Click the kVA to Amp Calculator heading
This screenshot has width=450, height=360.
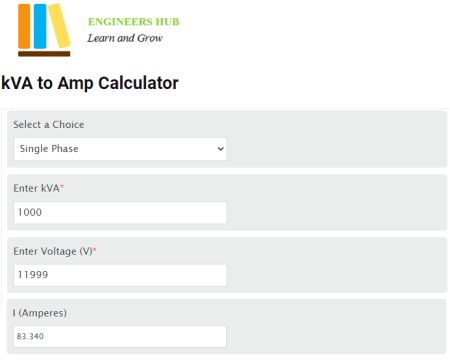90,83
